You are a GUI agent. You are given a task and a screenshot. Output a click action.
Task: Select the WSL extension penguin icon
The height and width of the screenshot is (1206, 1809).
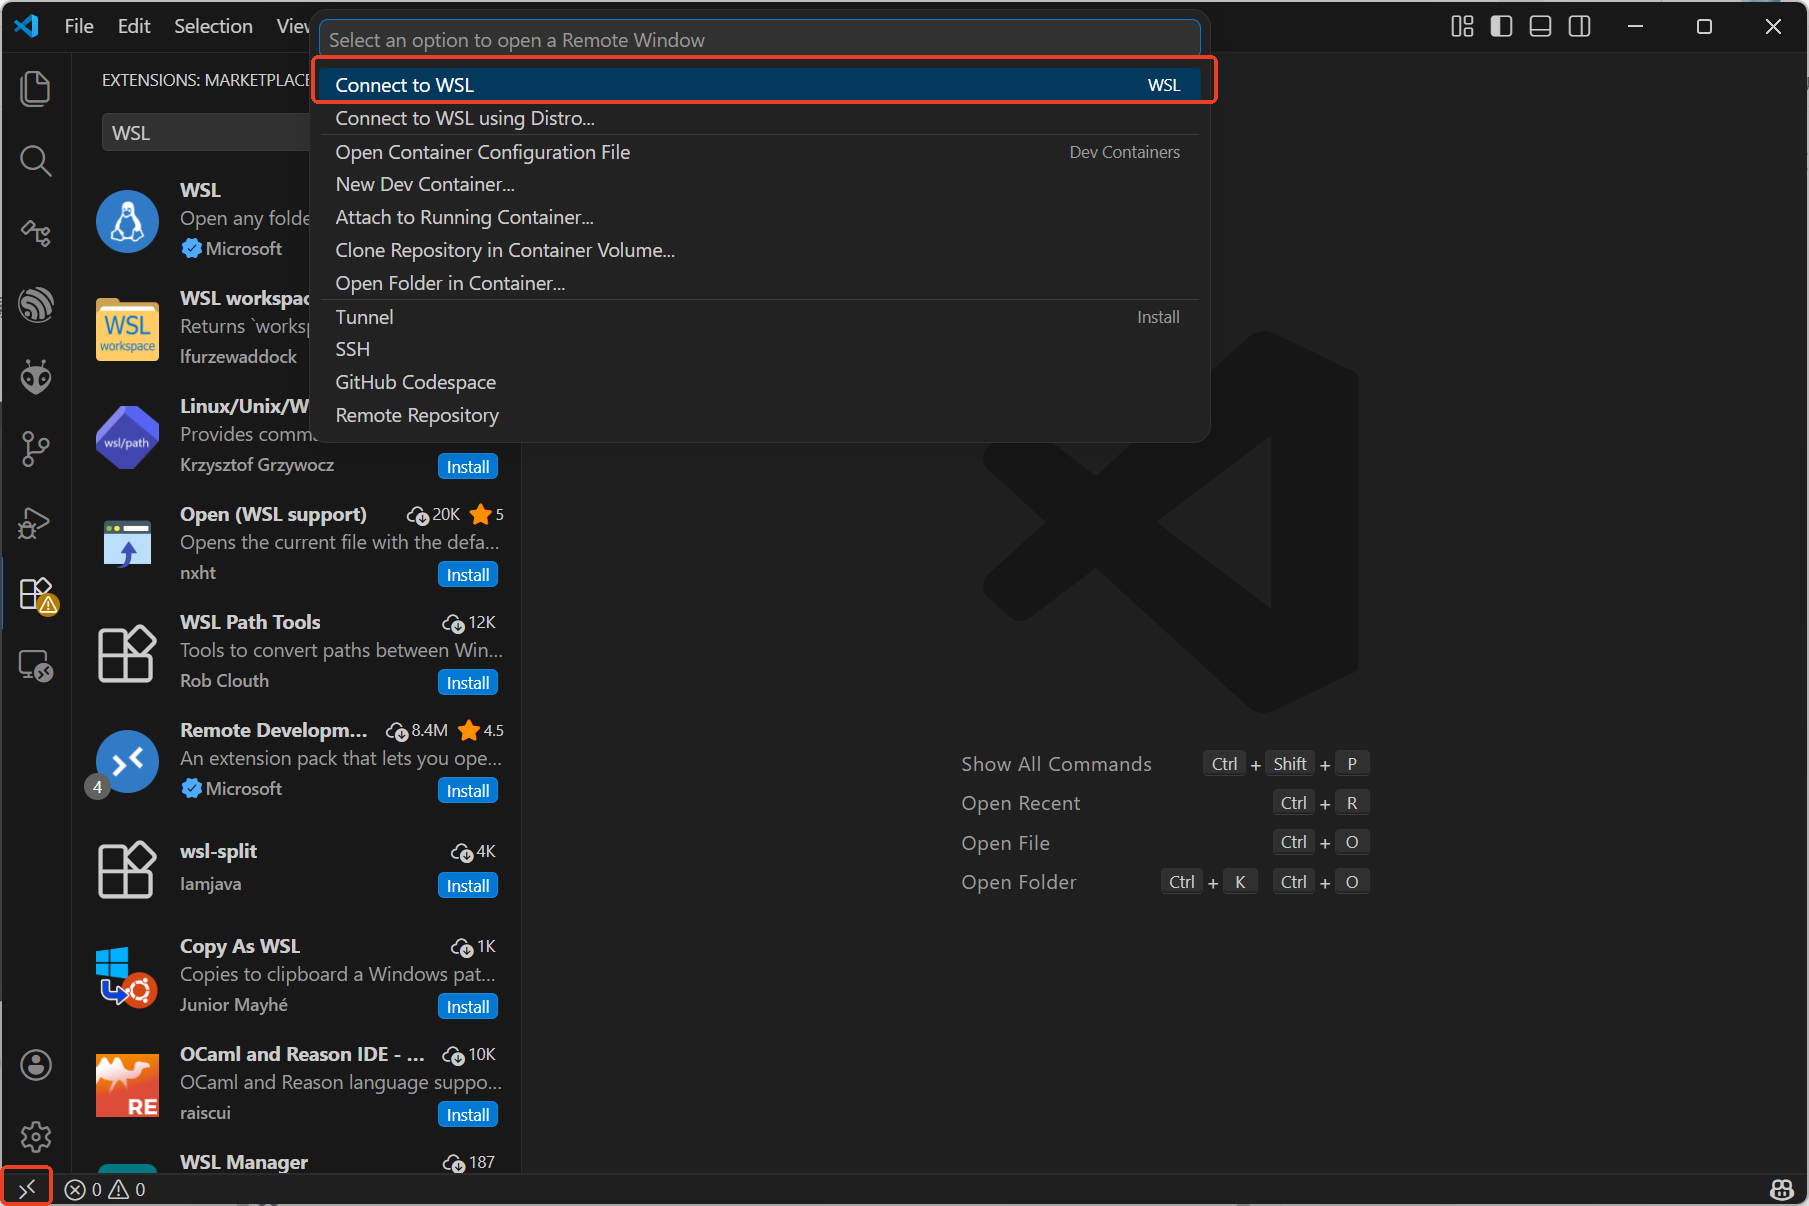tap(127, 221)
